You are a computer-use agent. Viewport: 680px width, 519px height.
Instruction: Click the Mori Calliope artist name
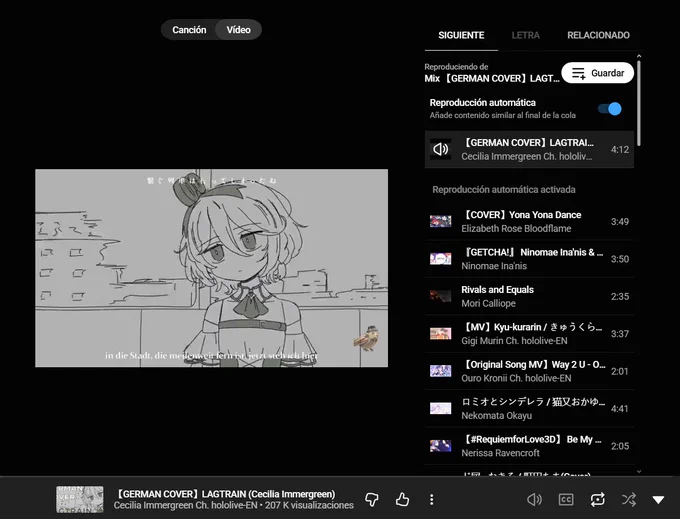tap(488, 304)
